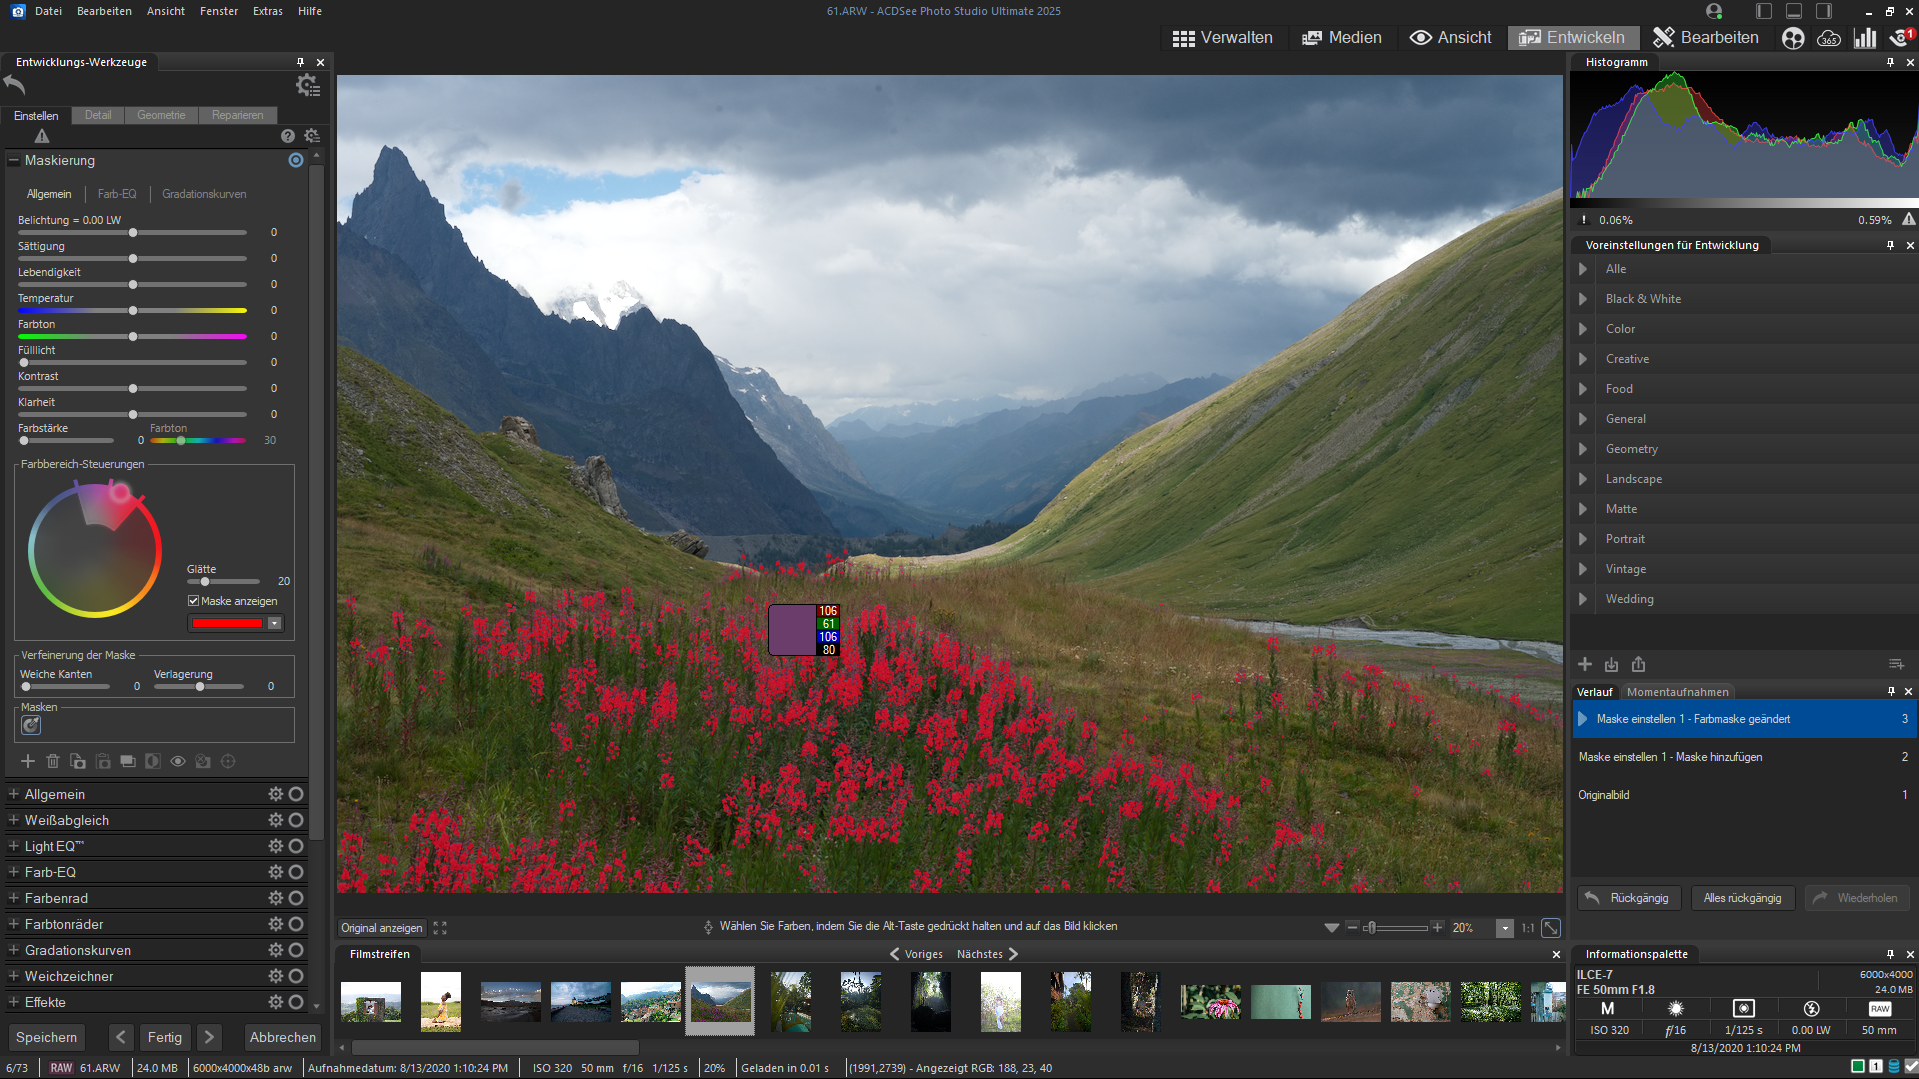Open the Dashboard bar-chart icon
The height and width of the screenshot is (1079, 1919).
pos(1864,38)
